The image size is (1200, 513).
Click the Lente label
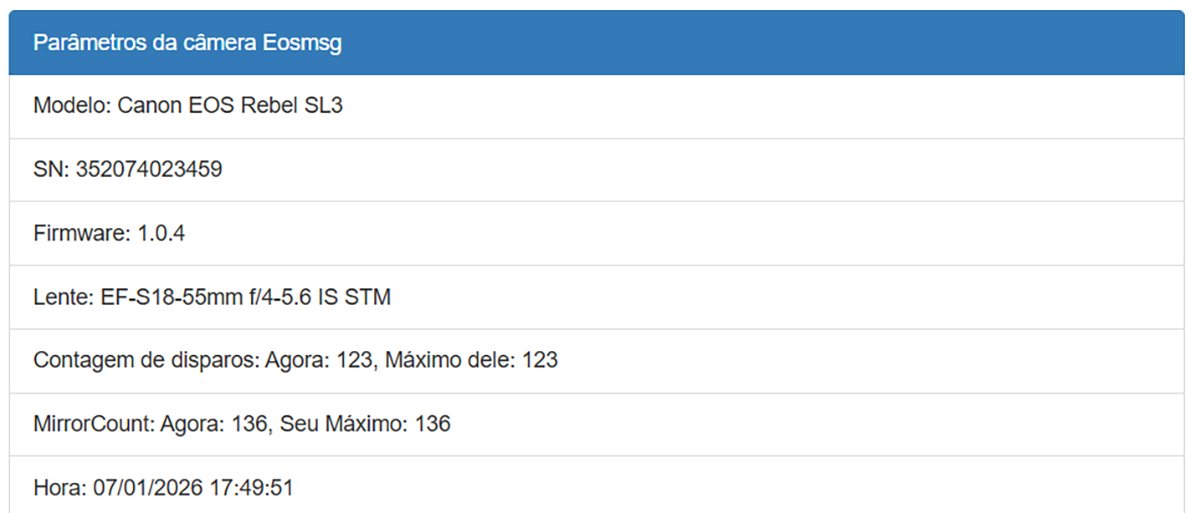[64, 297]
